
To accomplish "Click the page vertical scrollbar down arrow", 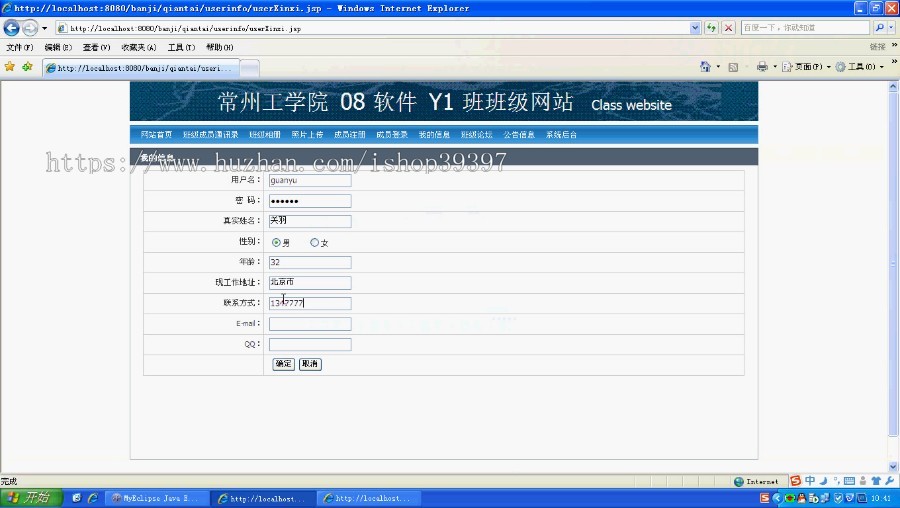I will 893,467.
